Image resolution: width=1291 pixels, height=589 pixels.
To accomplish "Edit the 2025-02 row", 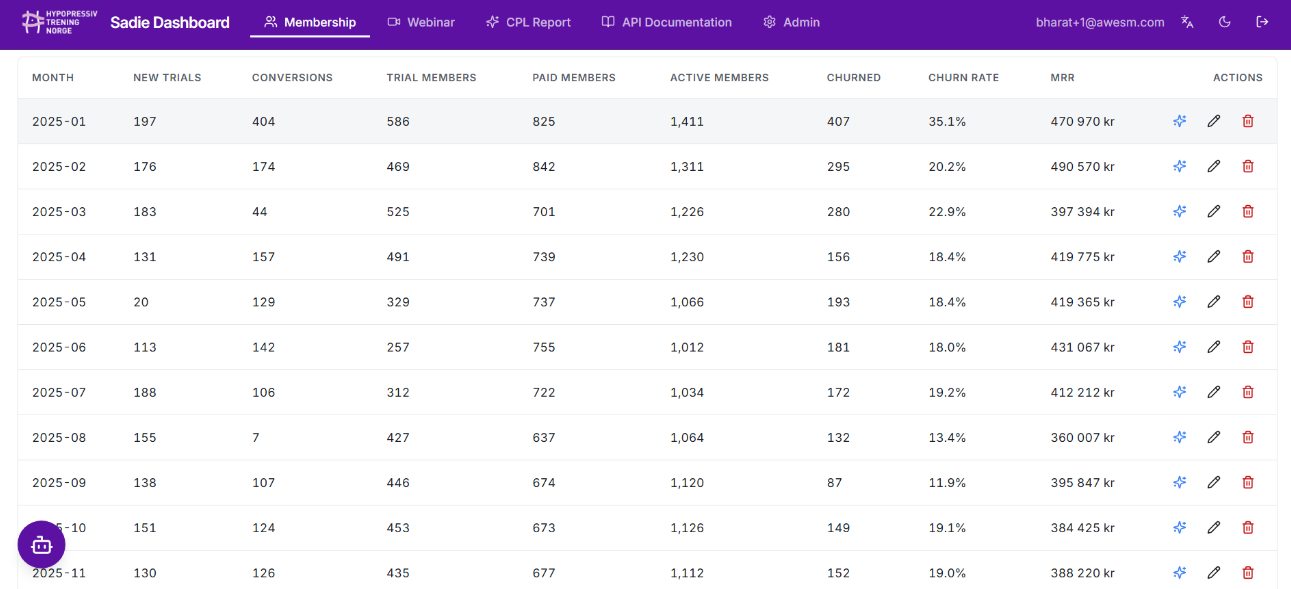I will point(1214,166).
